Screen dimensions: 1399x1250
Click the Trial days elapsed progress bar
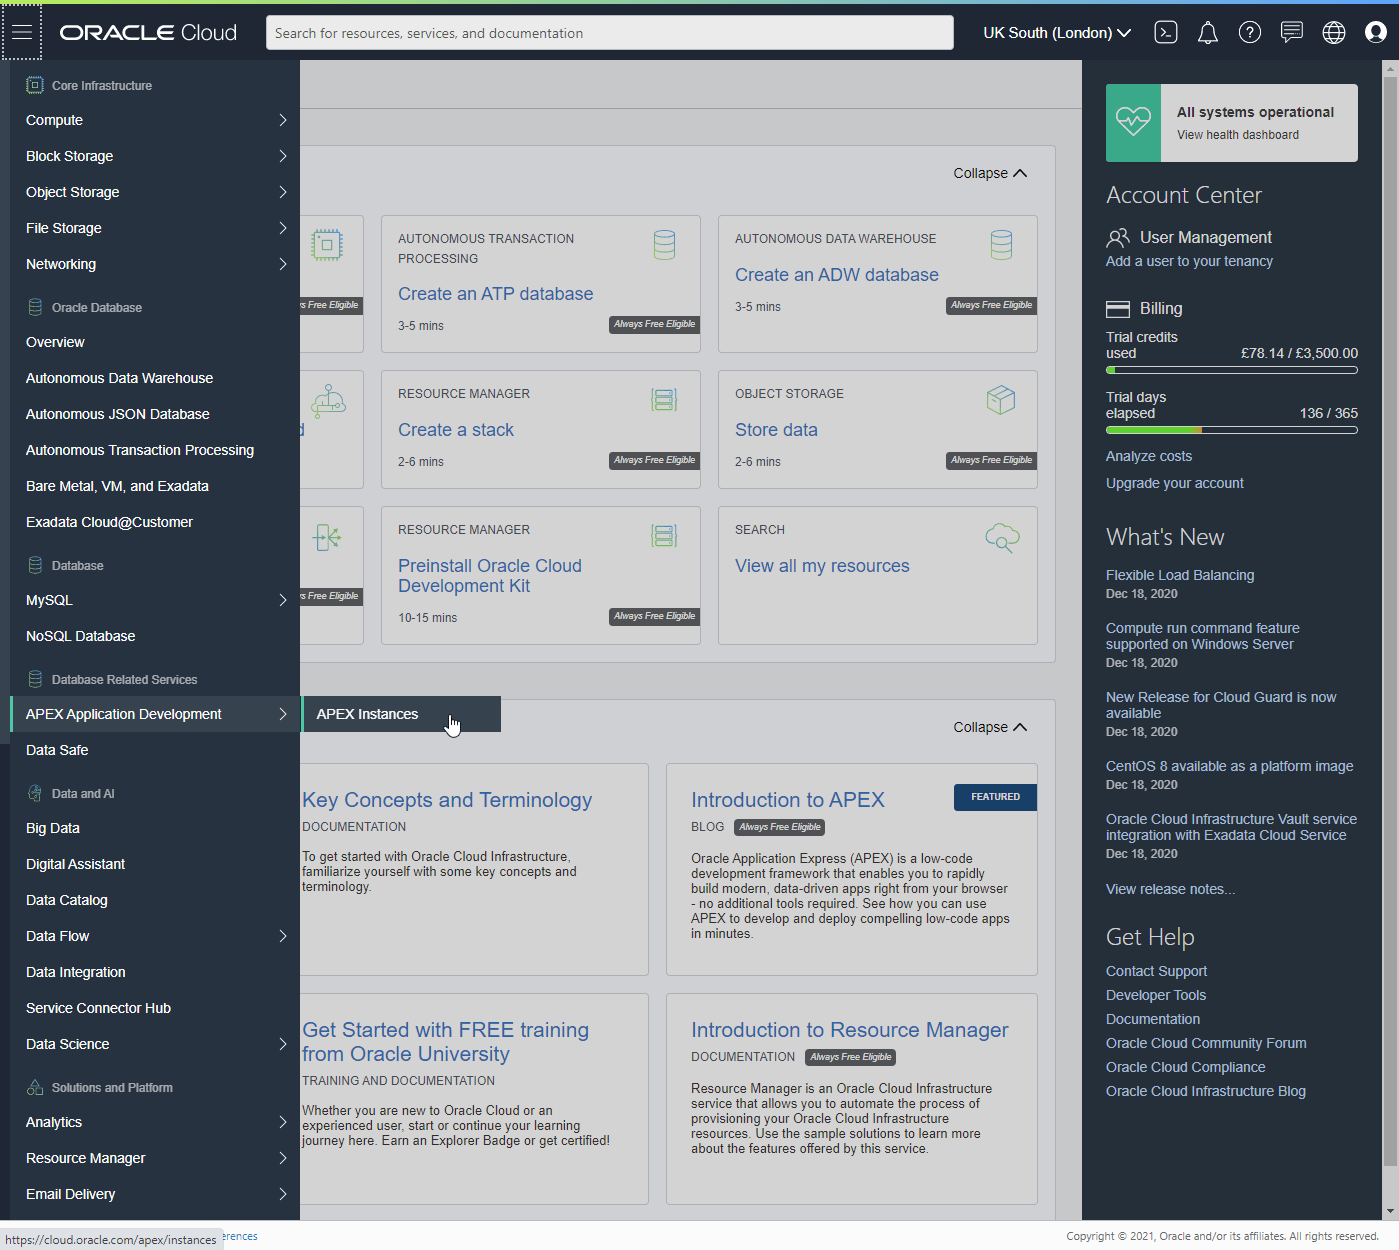coord(1232,430)
